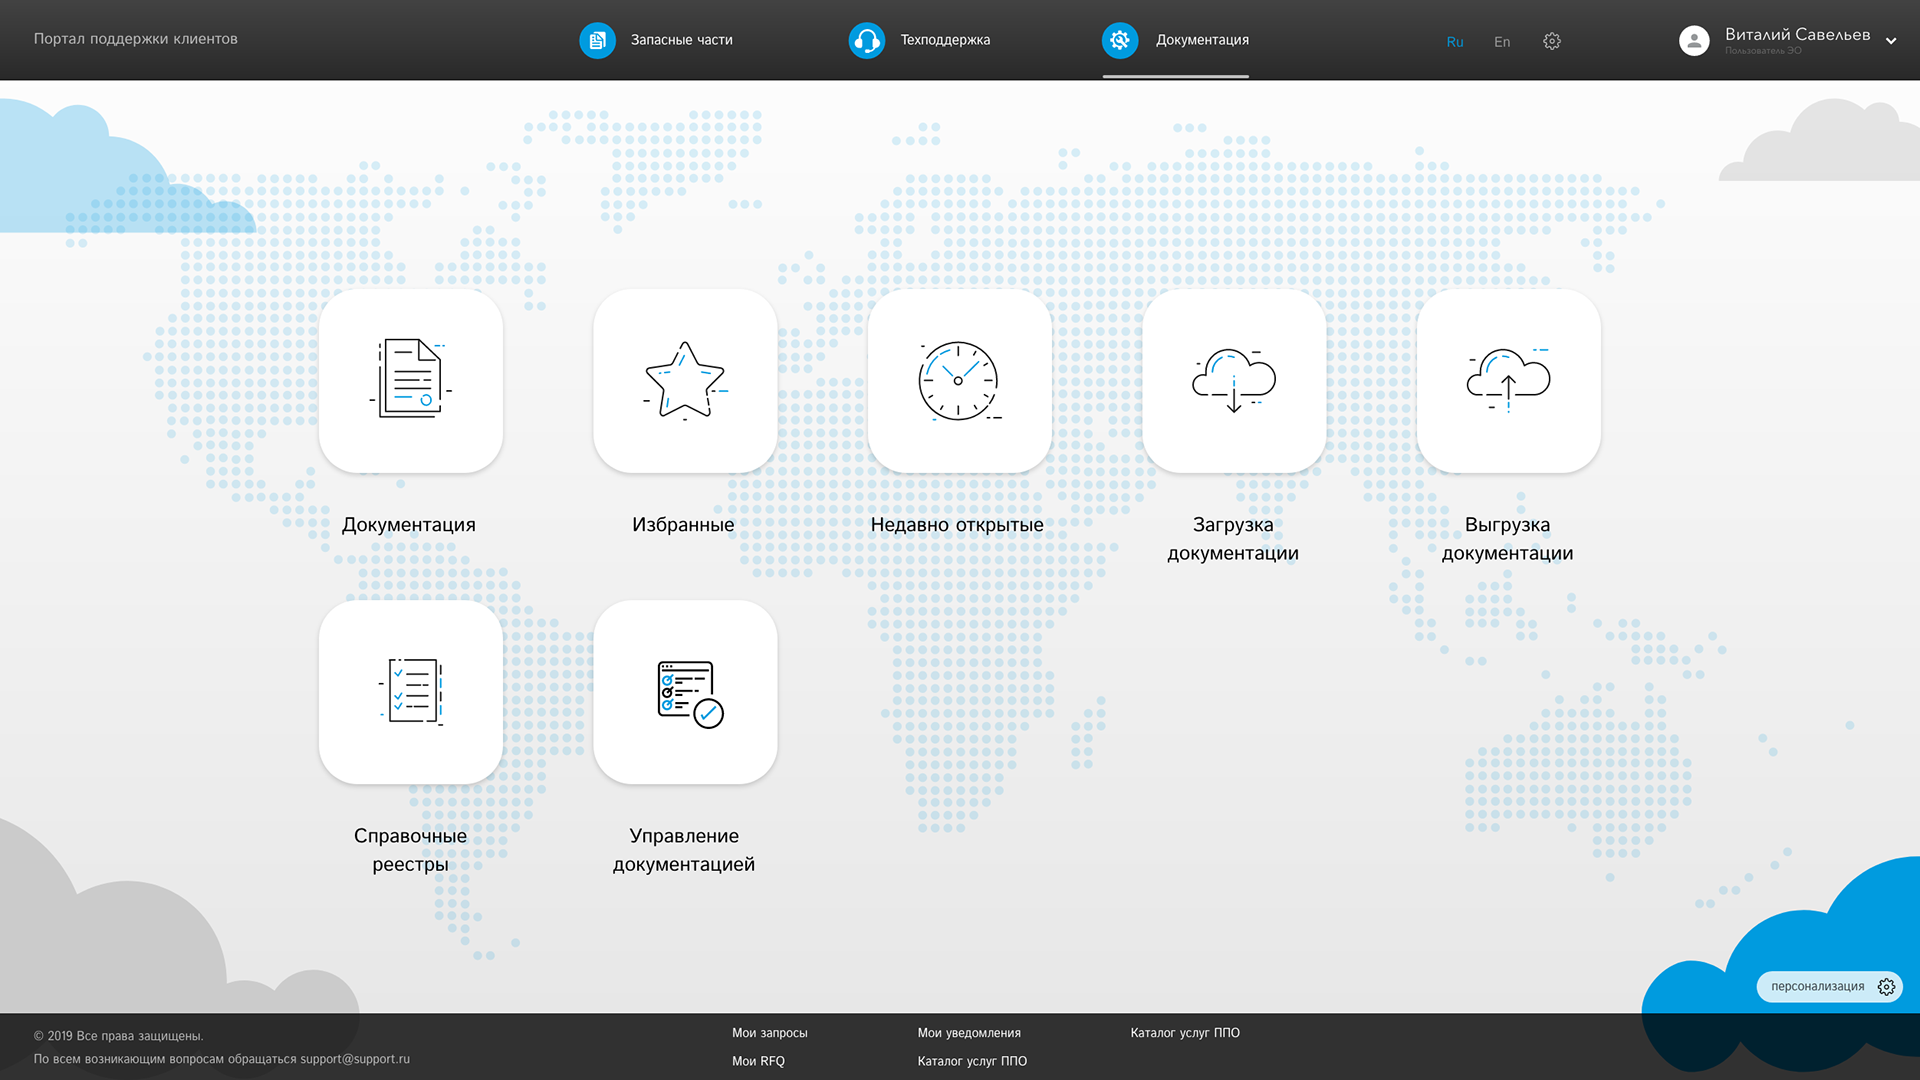Image resolution: width=1920 pixels, height=1080 pixels.
Task: Open the Недавно открытые clock tile
Action: [x=960, y=381]
